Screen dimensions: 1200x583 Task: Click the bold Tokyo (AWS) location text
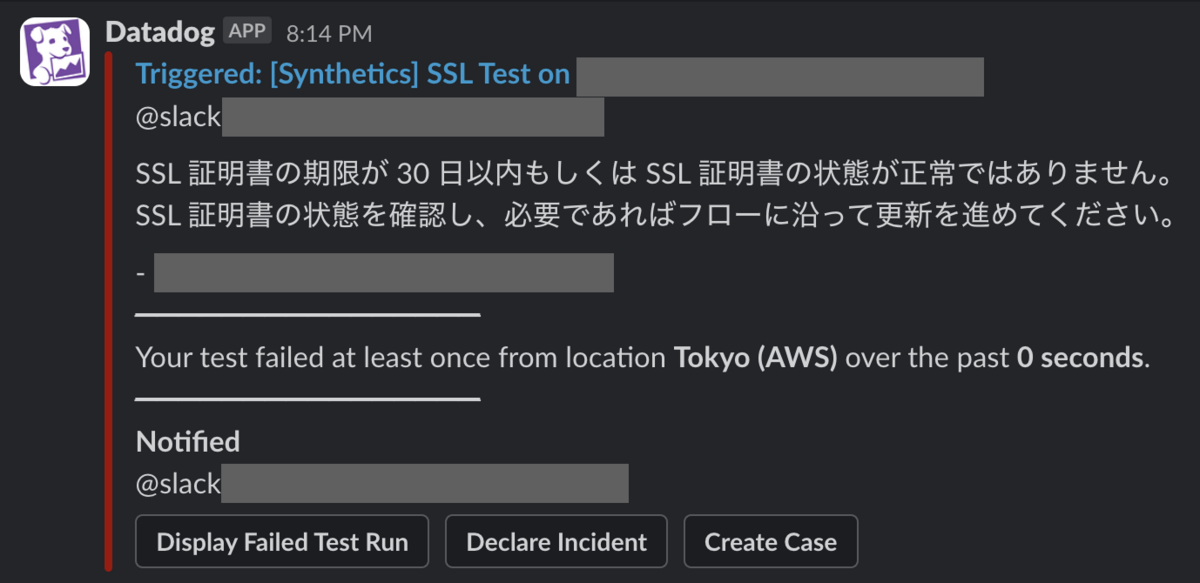(x=755, y=357)
